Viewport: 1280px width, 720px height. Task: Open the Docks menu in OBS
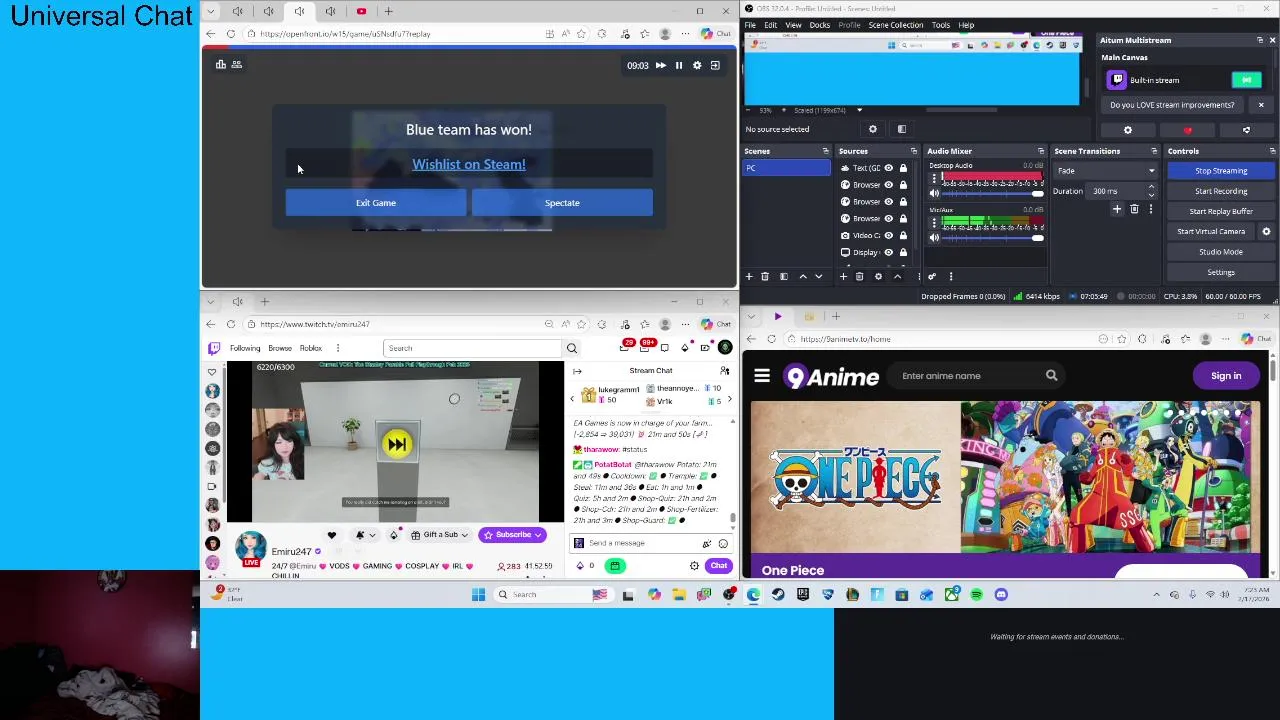(x=820, y=25)
